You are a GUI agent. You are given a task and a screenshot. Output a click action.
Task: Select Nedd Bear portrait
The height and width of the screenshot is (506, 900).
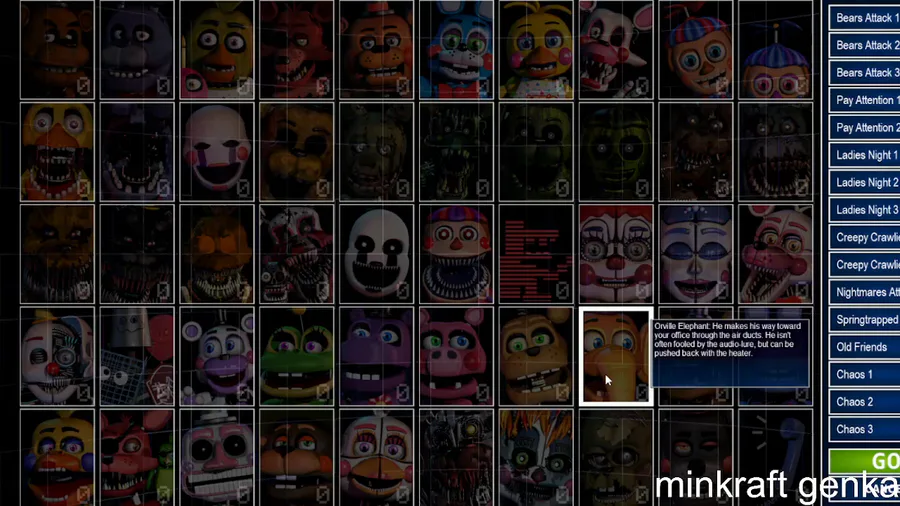(536, 356)
